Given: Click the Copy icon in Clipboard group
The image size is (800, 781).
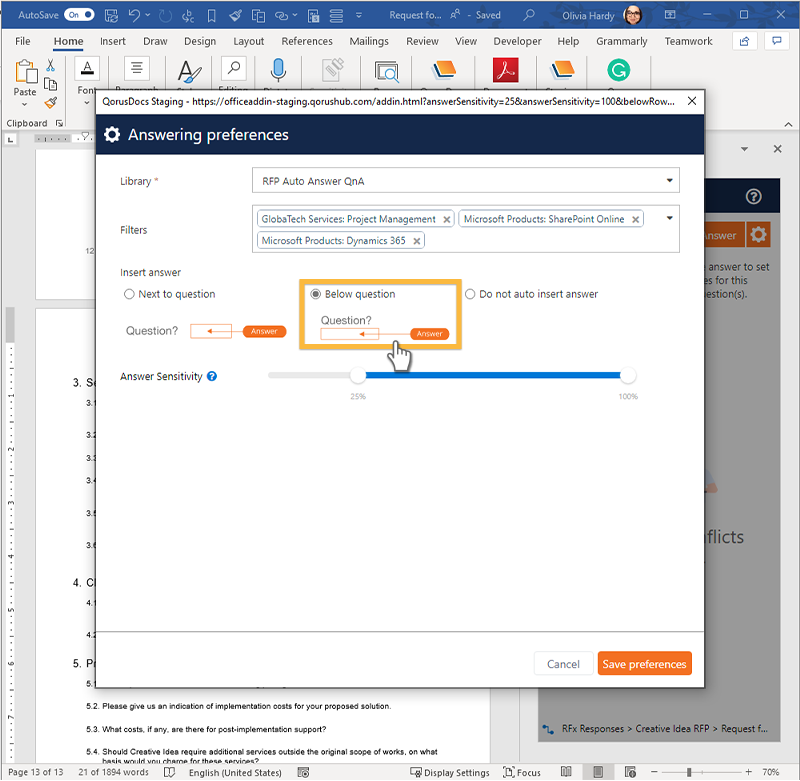Looking at the screenshot, I should [x=50, y=84].
